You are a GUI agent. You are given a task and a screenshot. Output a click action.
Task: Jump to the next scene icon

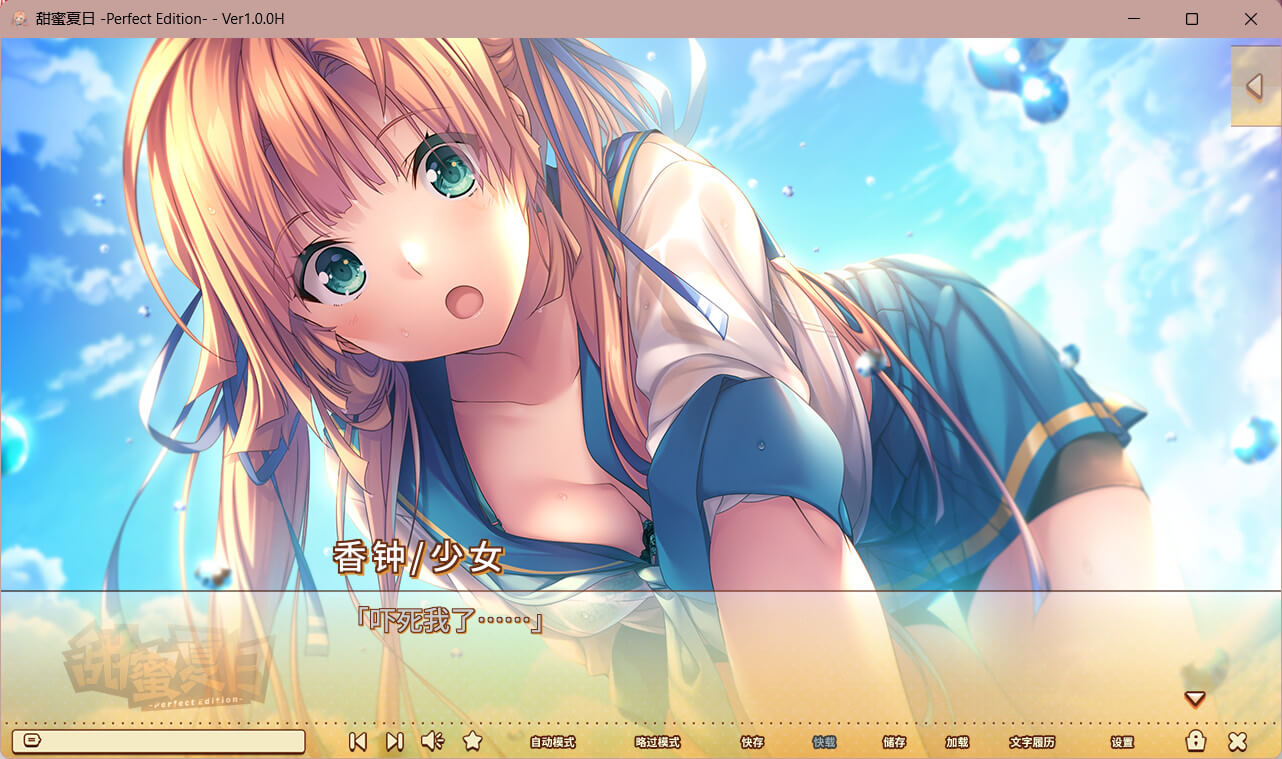click(395, 741)
